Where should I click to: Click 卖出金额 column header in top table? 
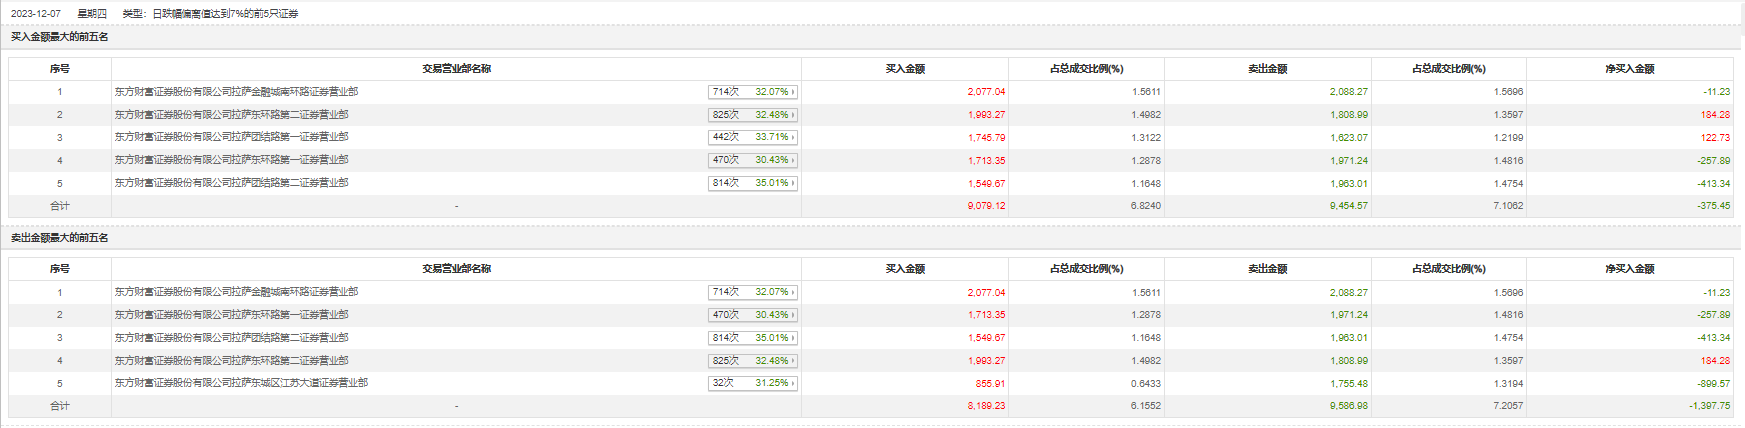1267,69
